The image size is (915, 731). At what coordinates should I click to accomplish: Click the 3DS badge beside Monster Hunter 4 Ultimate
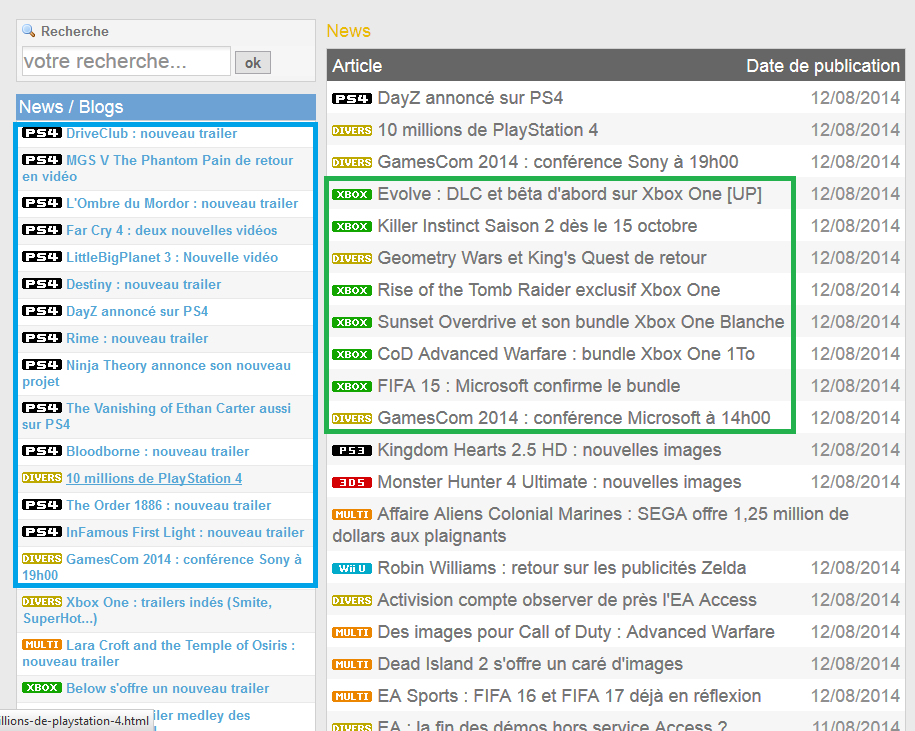coord(352,482)
